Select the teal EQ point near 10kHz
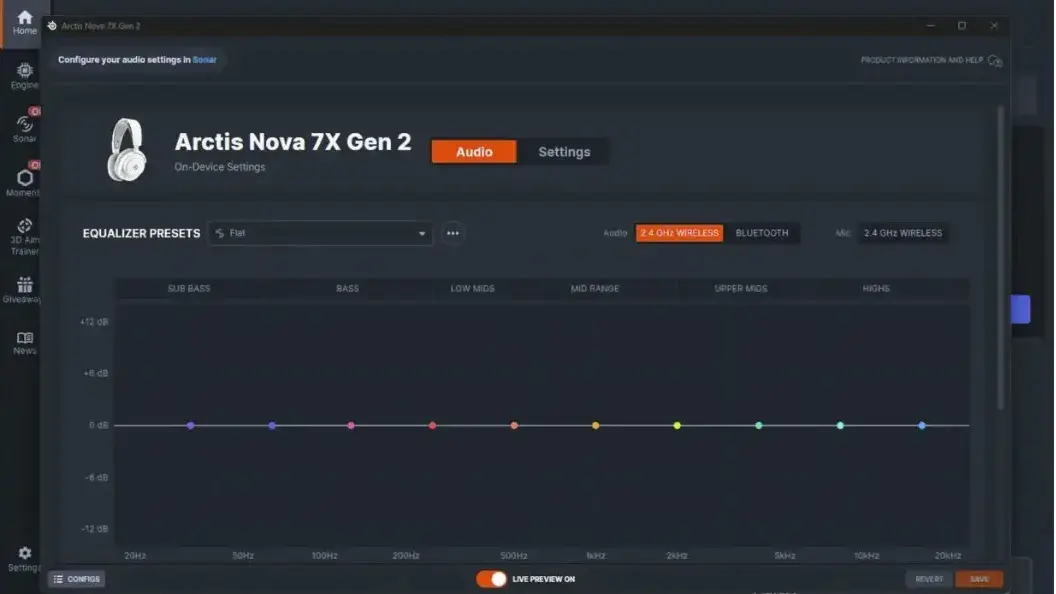 click(840, 426)
